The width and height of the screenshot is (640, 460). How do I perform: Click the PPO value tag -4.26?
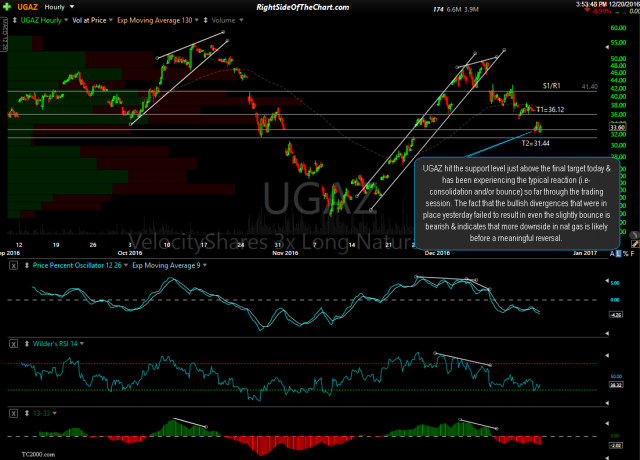[616, 315]
